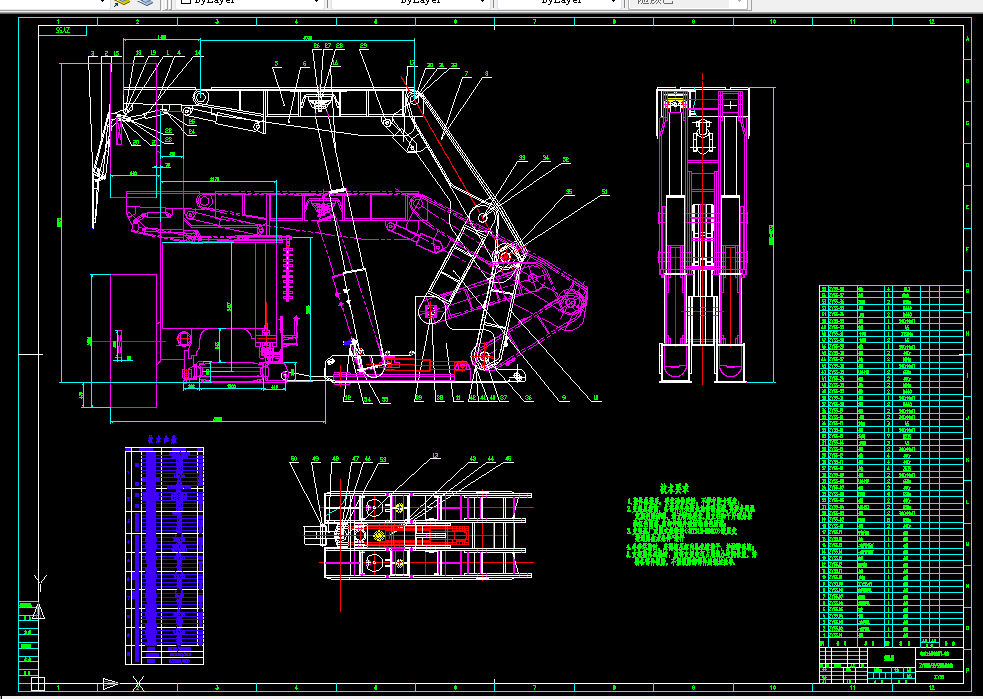Select balloon number 45 on plan view
The image size is (983, 699).
pos(508,459)
